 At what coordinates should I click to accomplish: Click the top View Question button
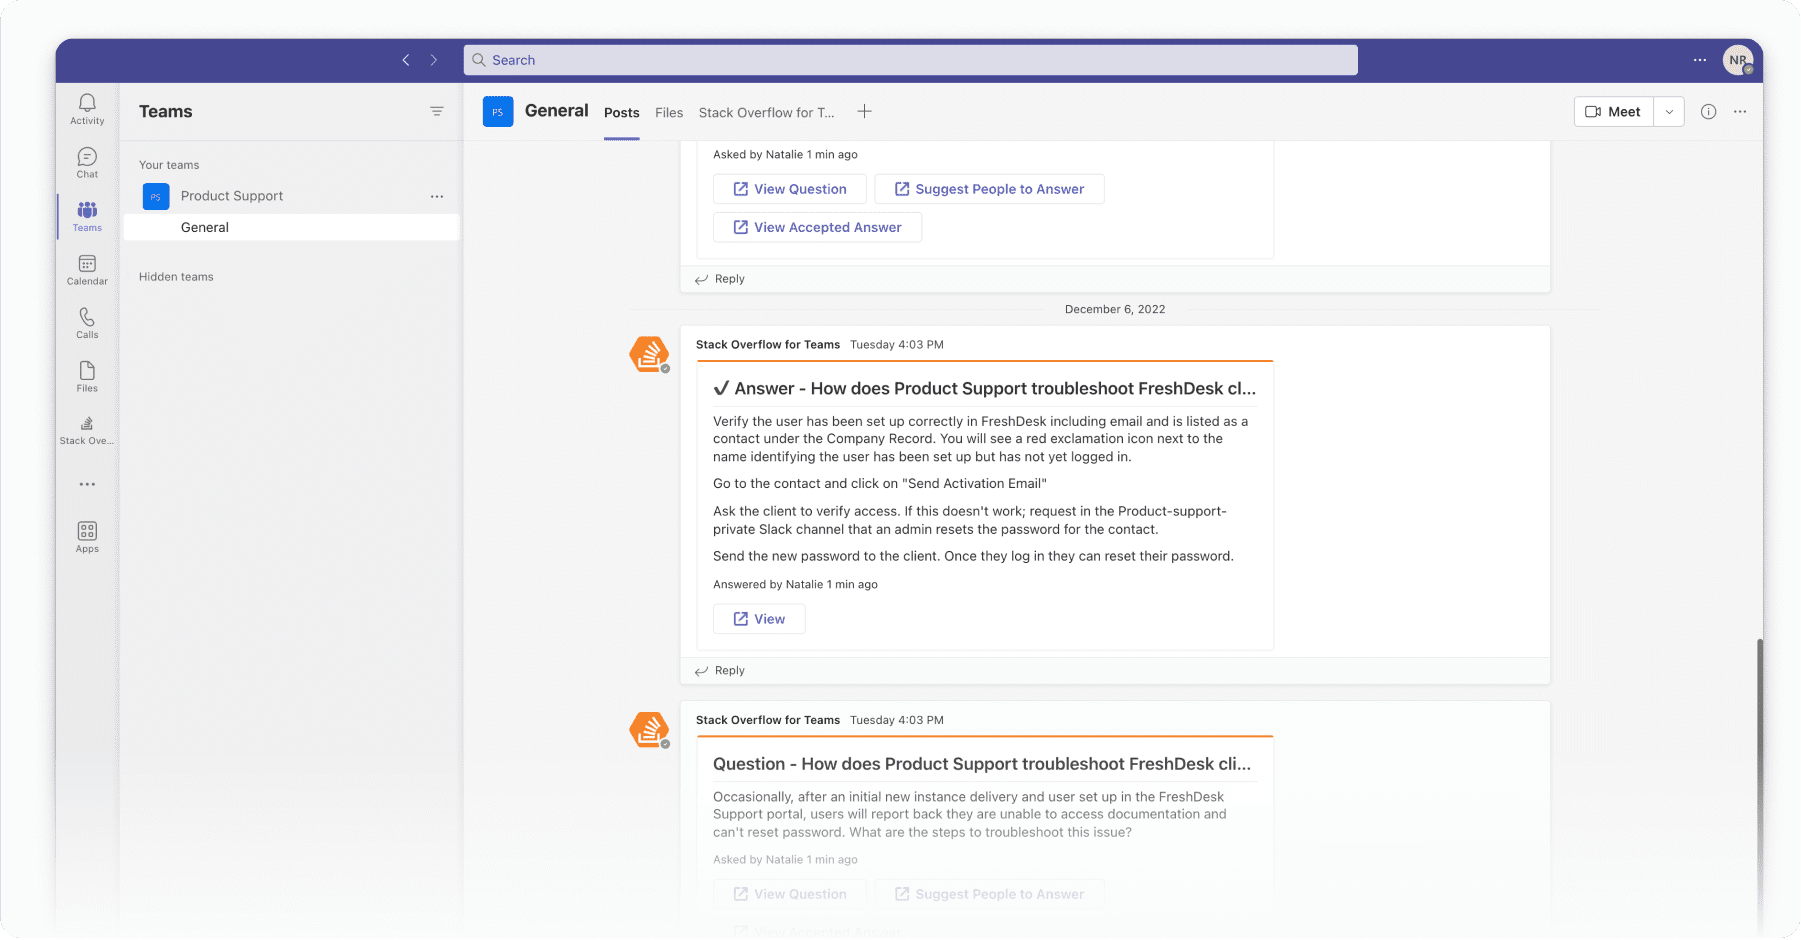pos(790,189)
